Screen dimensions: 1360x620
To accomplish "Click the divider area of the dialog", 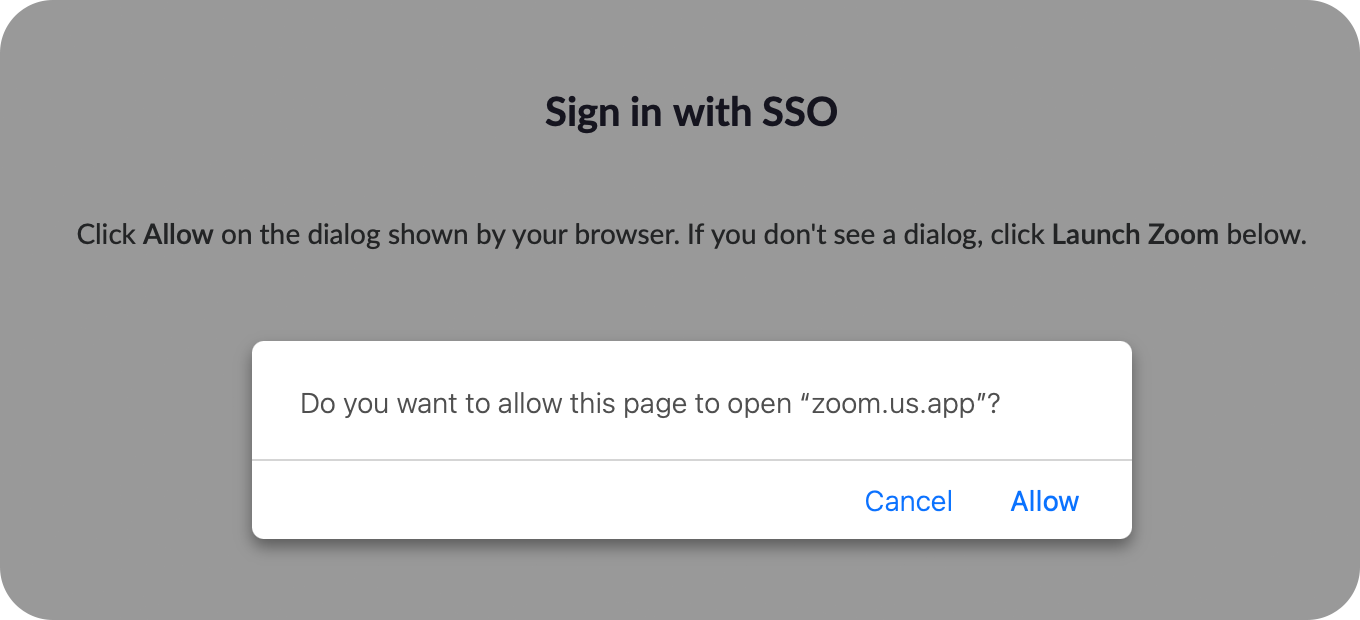I will pos(690,459).
